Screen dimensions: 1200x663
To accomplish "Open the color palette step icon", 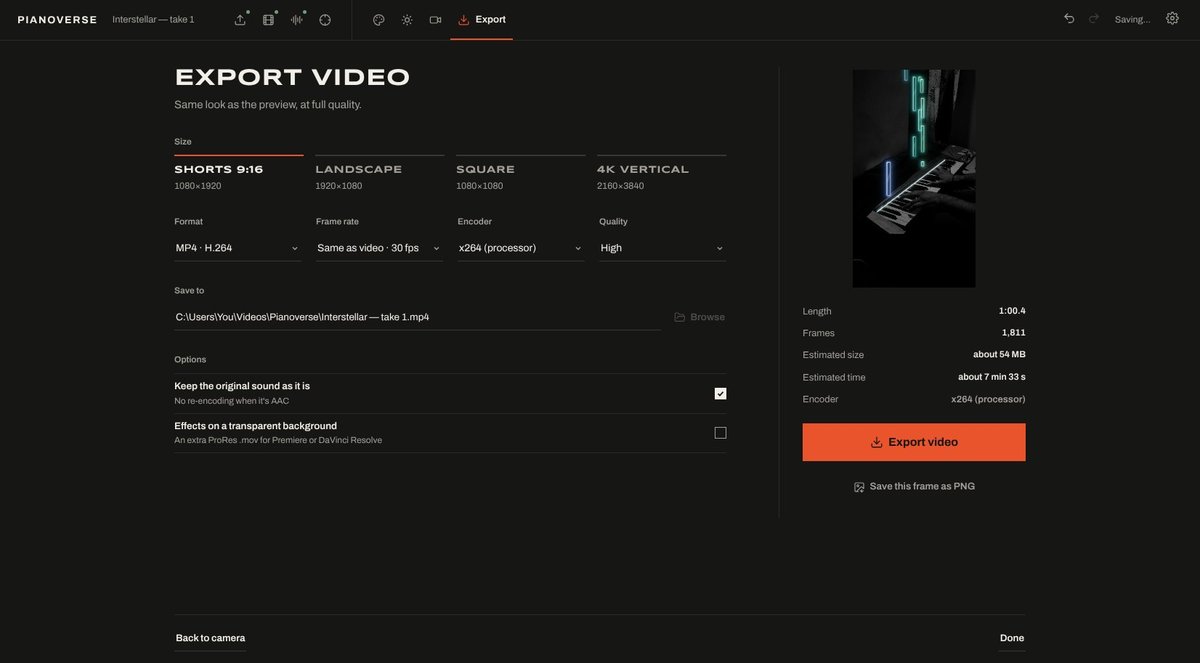I will point(379,20).
